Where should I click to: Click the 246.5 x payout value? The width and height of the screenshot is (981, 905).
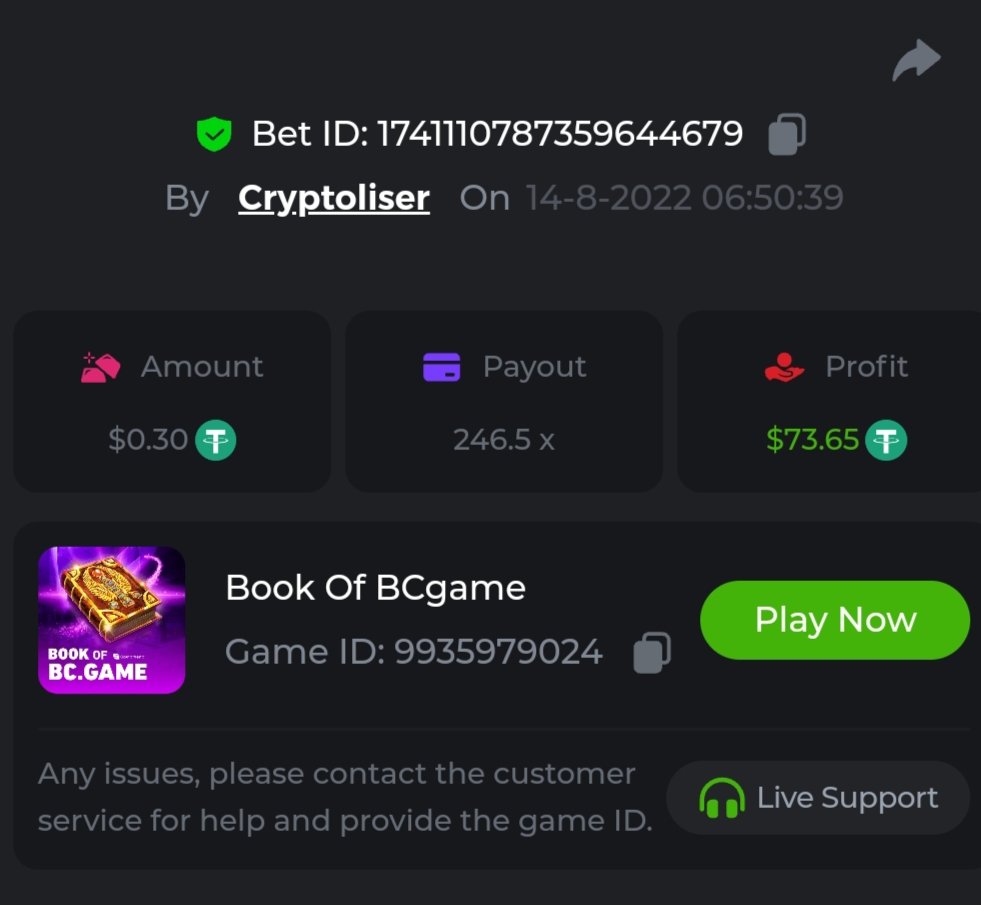[503, 440]
